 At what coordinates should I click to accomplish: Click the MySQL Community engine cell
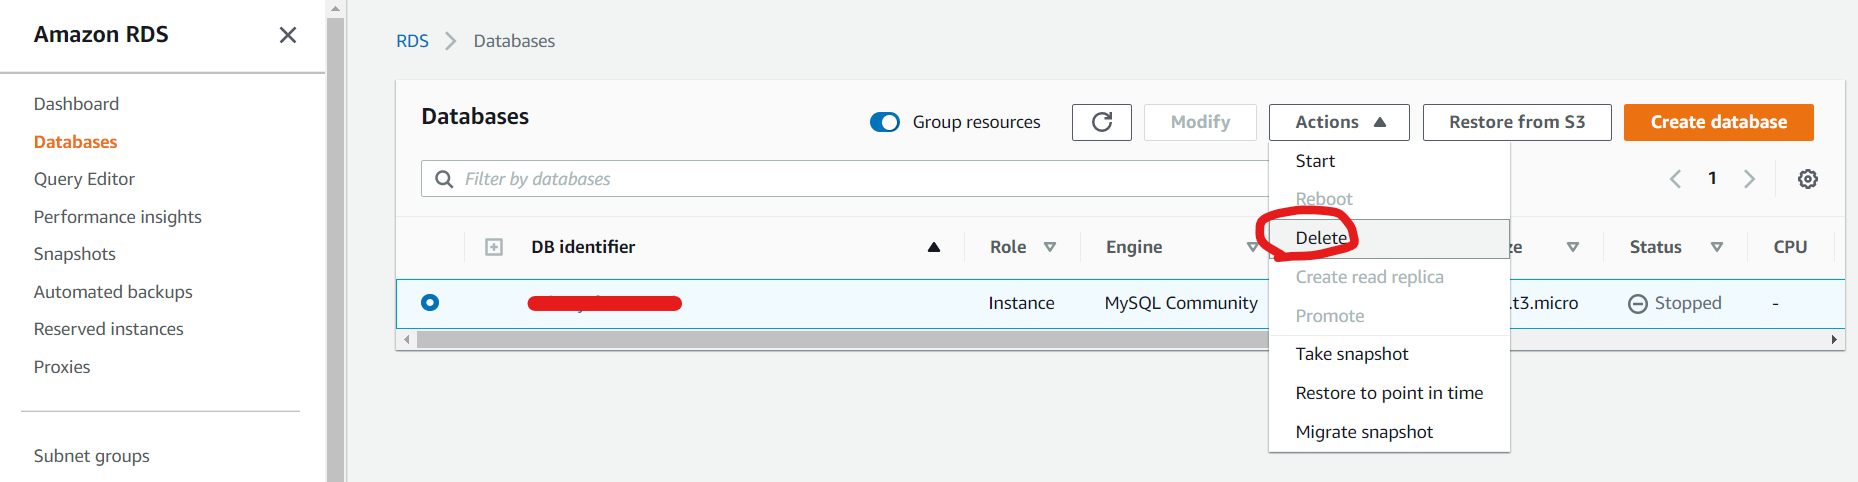click(x=1181, y=303)
